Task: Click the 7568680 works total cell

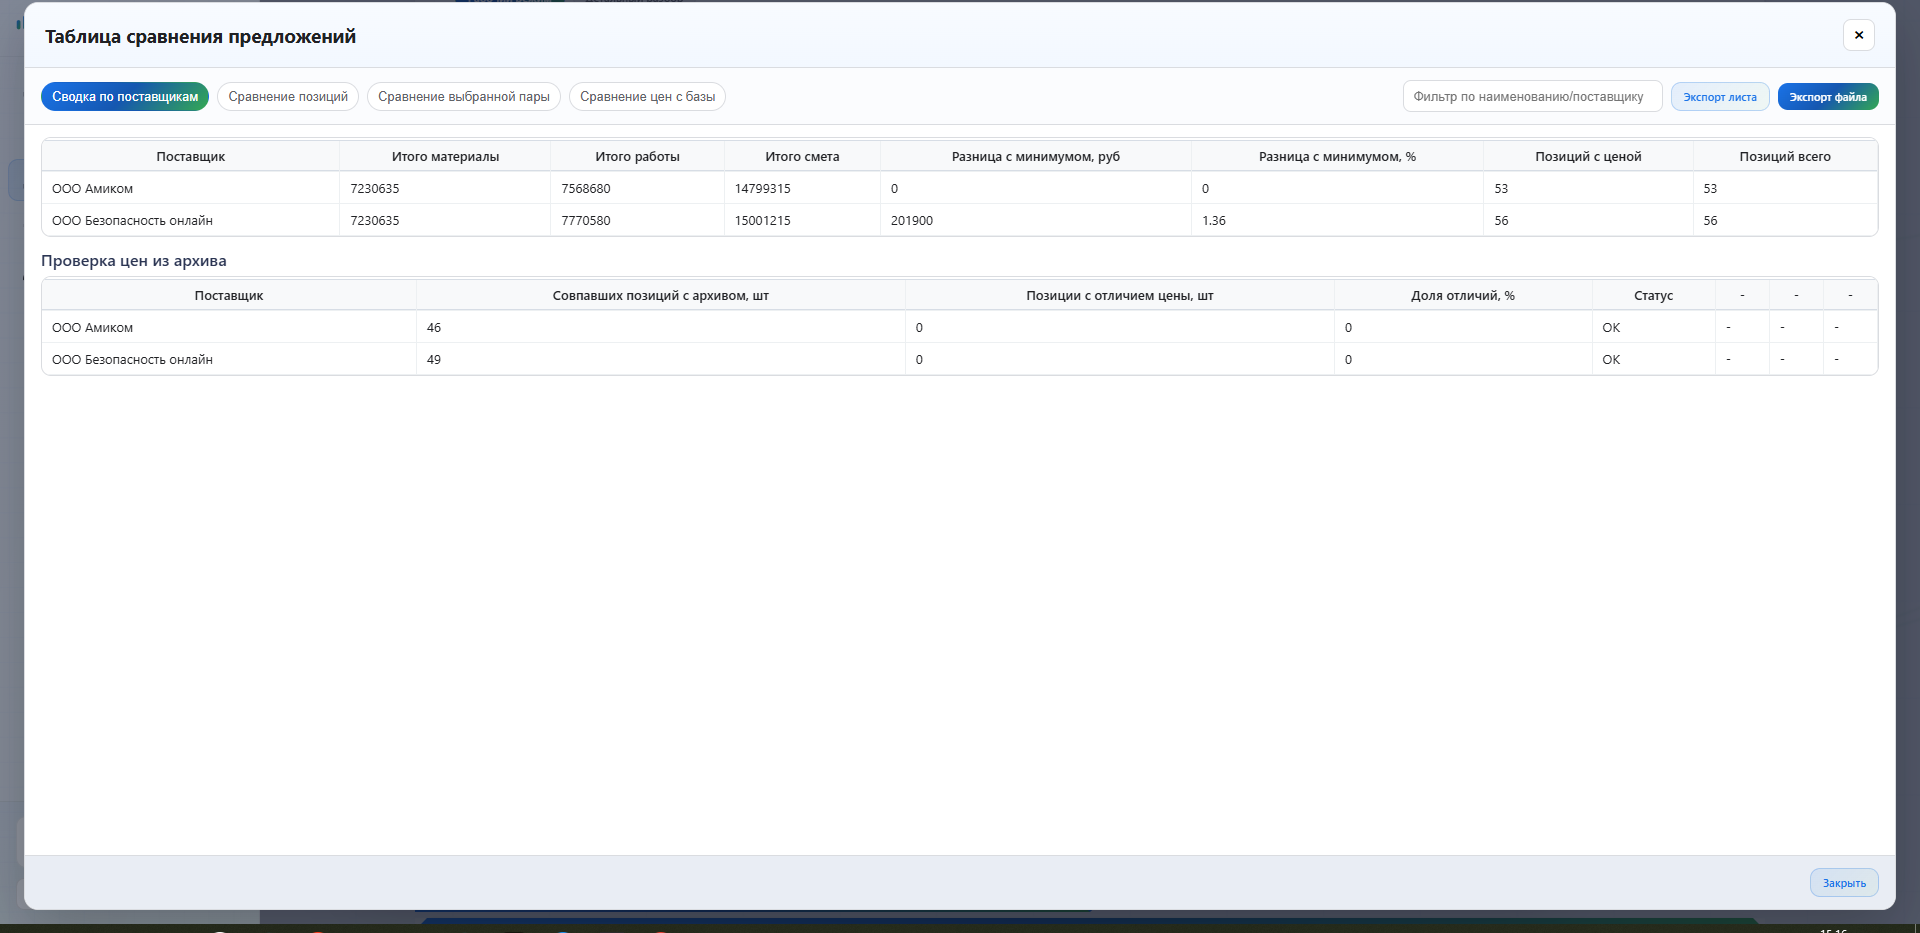Action: point(637,189)
